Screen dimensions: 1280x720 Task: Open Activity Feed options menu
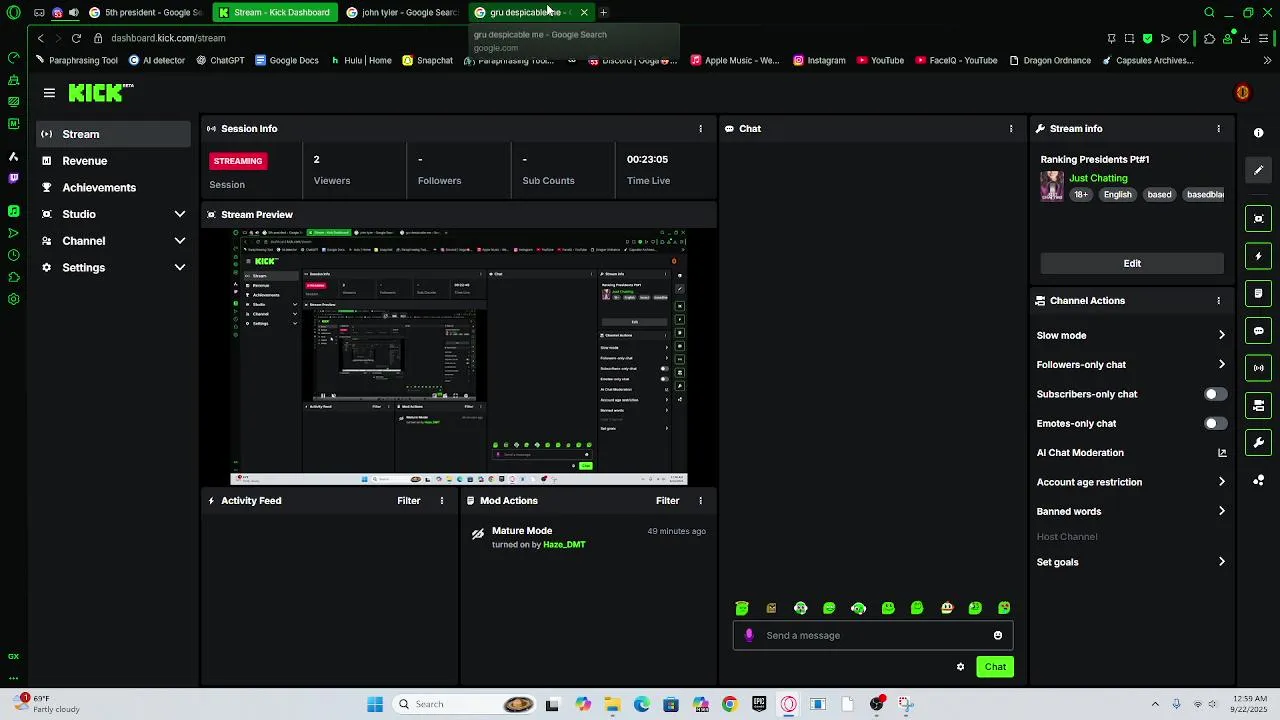pyautogui.click(x=442, y=501)
